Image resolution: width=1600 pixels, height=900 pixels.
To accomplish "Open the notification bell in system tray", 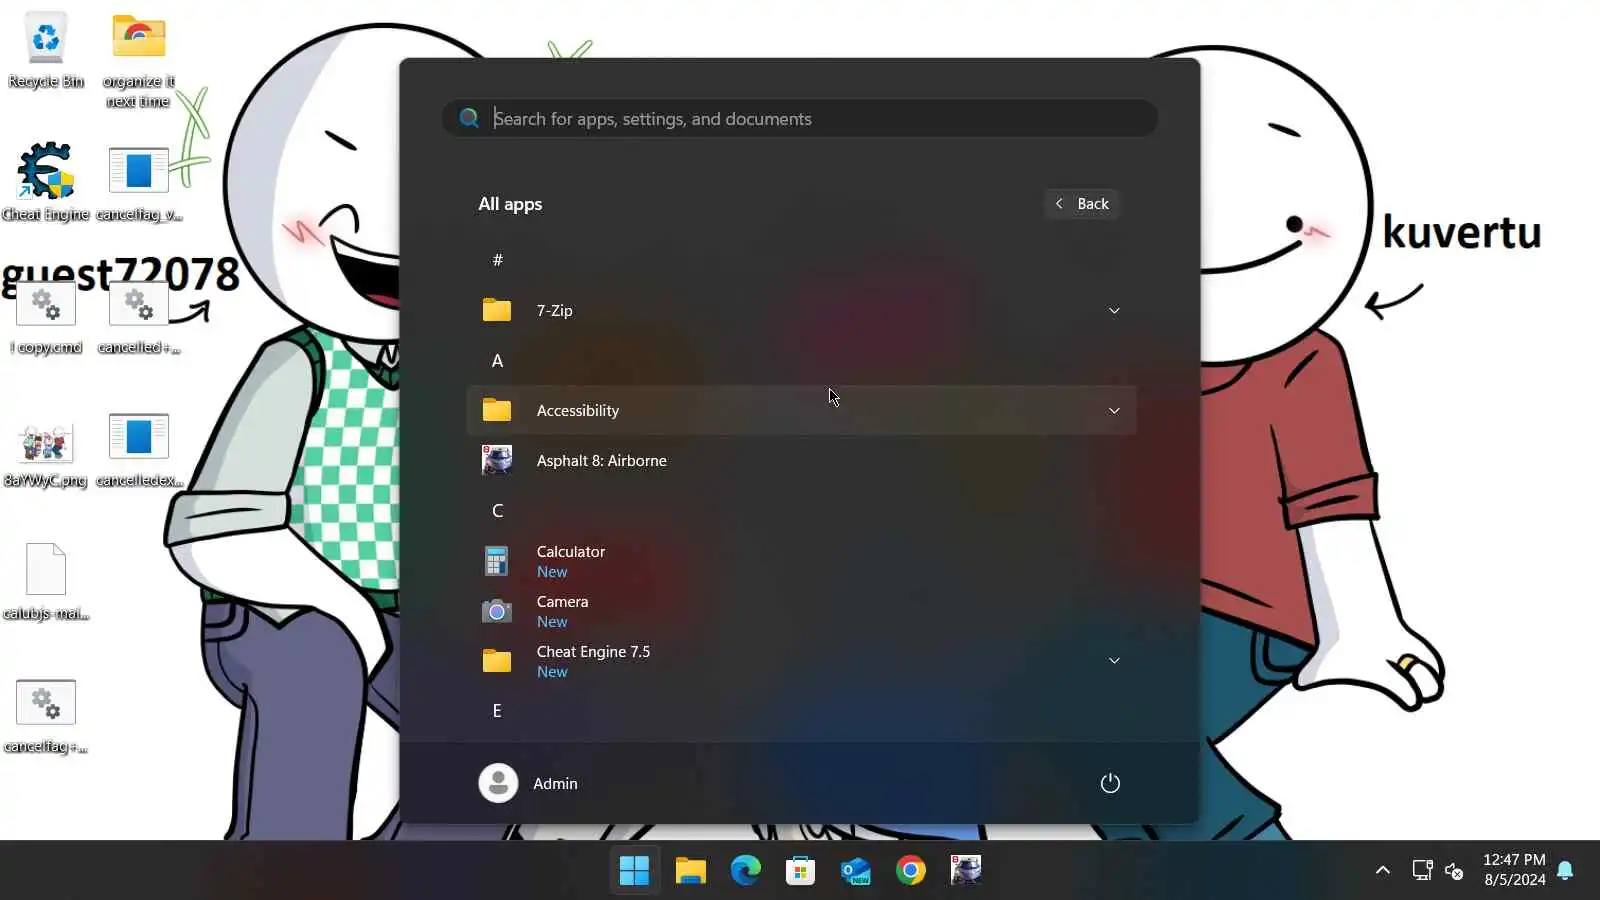I will pyautogui.click(x=1566, y=870).
